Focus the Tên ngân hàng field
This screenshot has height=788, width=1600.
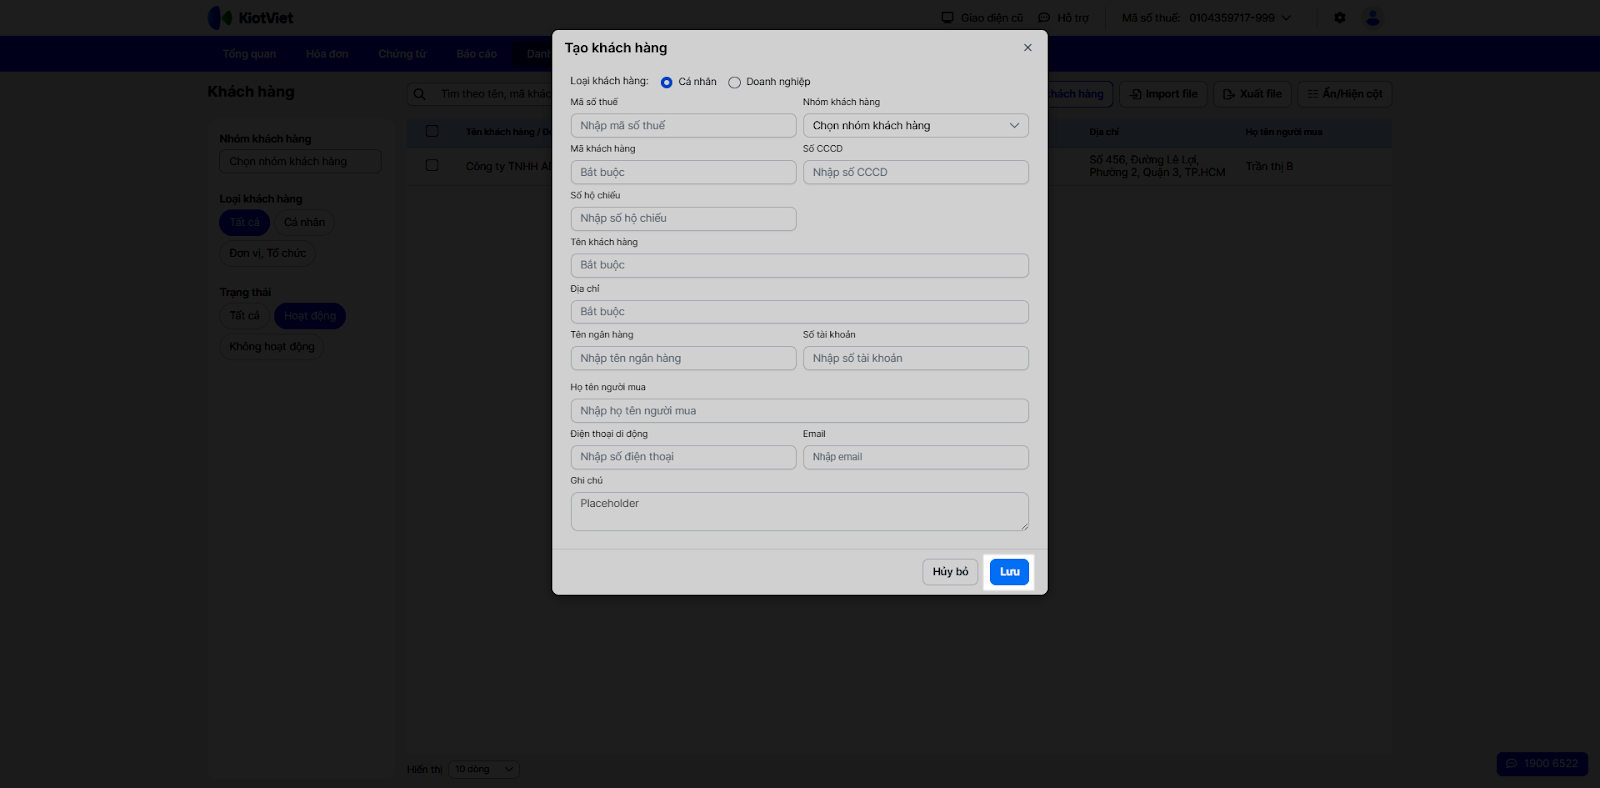(x=683, y=358)
